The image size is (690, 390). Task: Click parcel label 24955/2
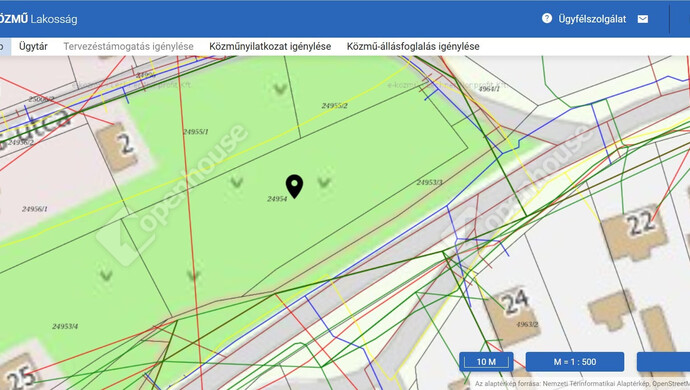point(334,106)
